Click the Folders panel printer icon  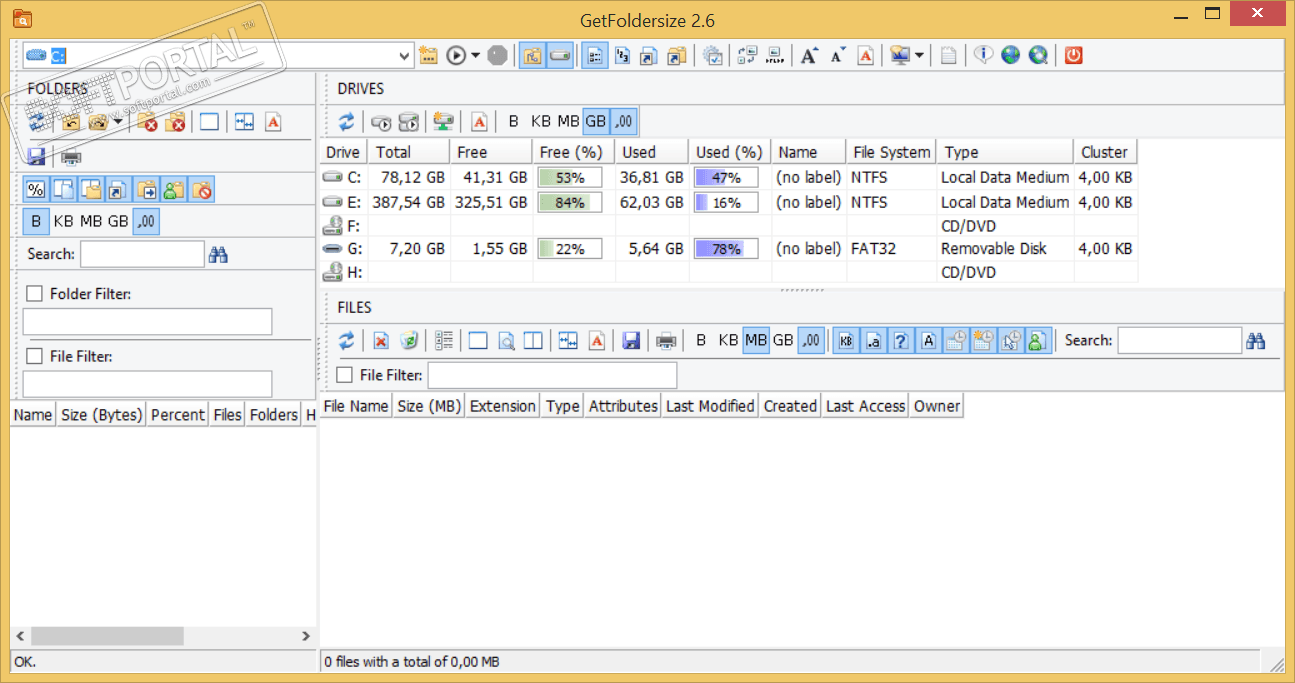(71, 156)
